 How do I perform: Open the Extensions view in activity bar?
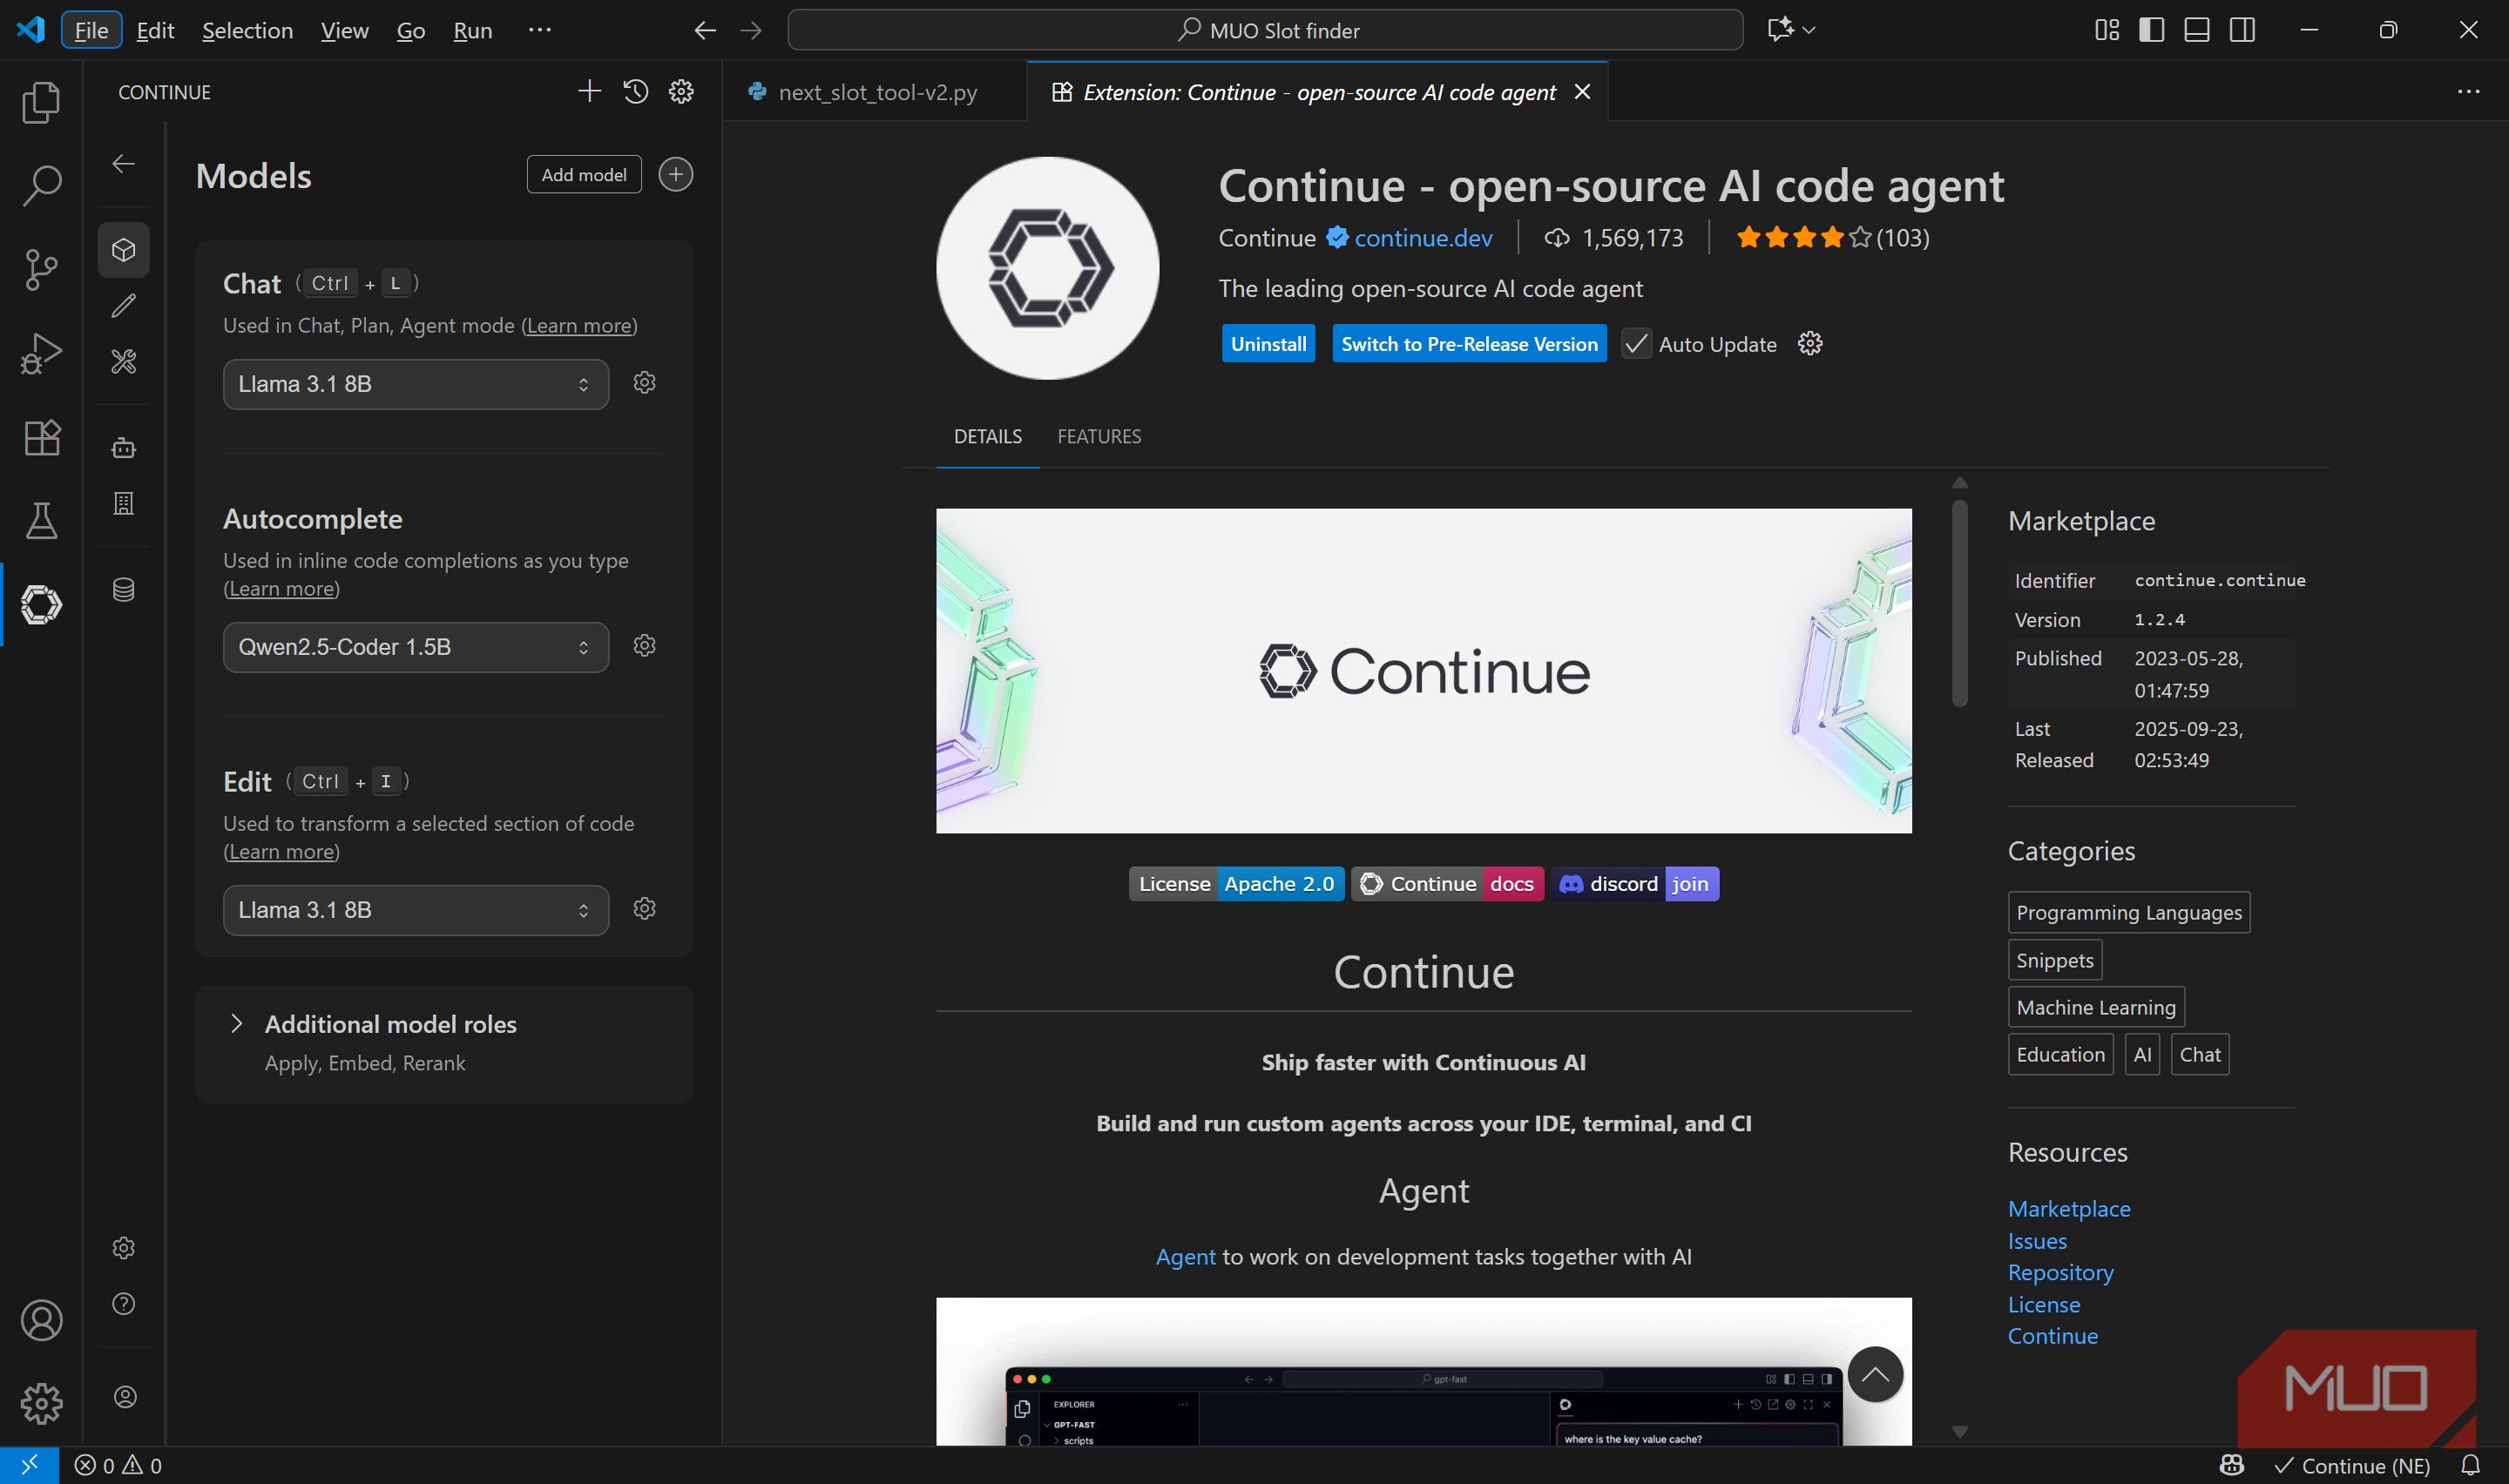tap(41, 437)
